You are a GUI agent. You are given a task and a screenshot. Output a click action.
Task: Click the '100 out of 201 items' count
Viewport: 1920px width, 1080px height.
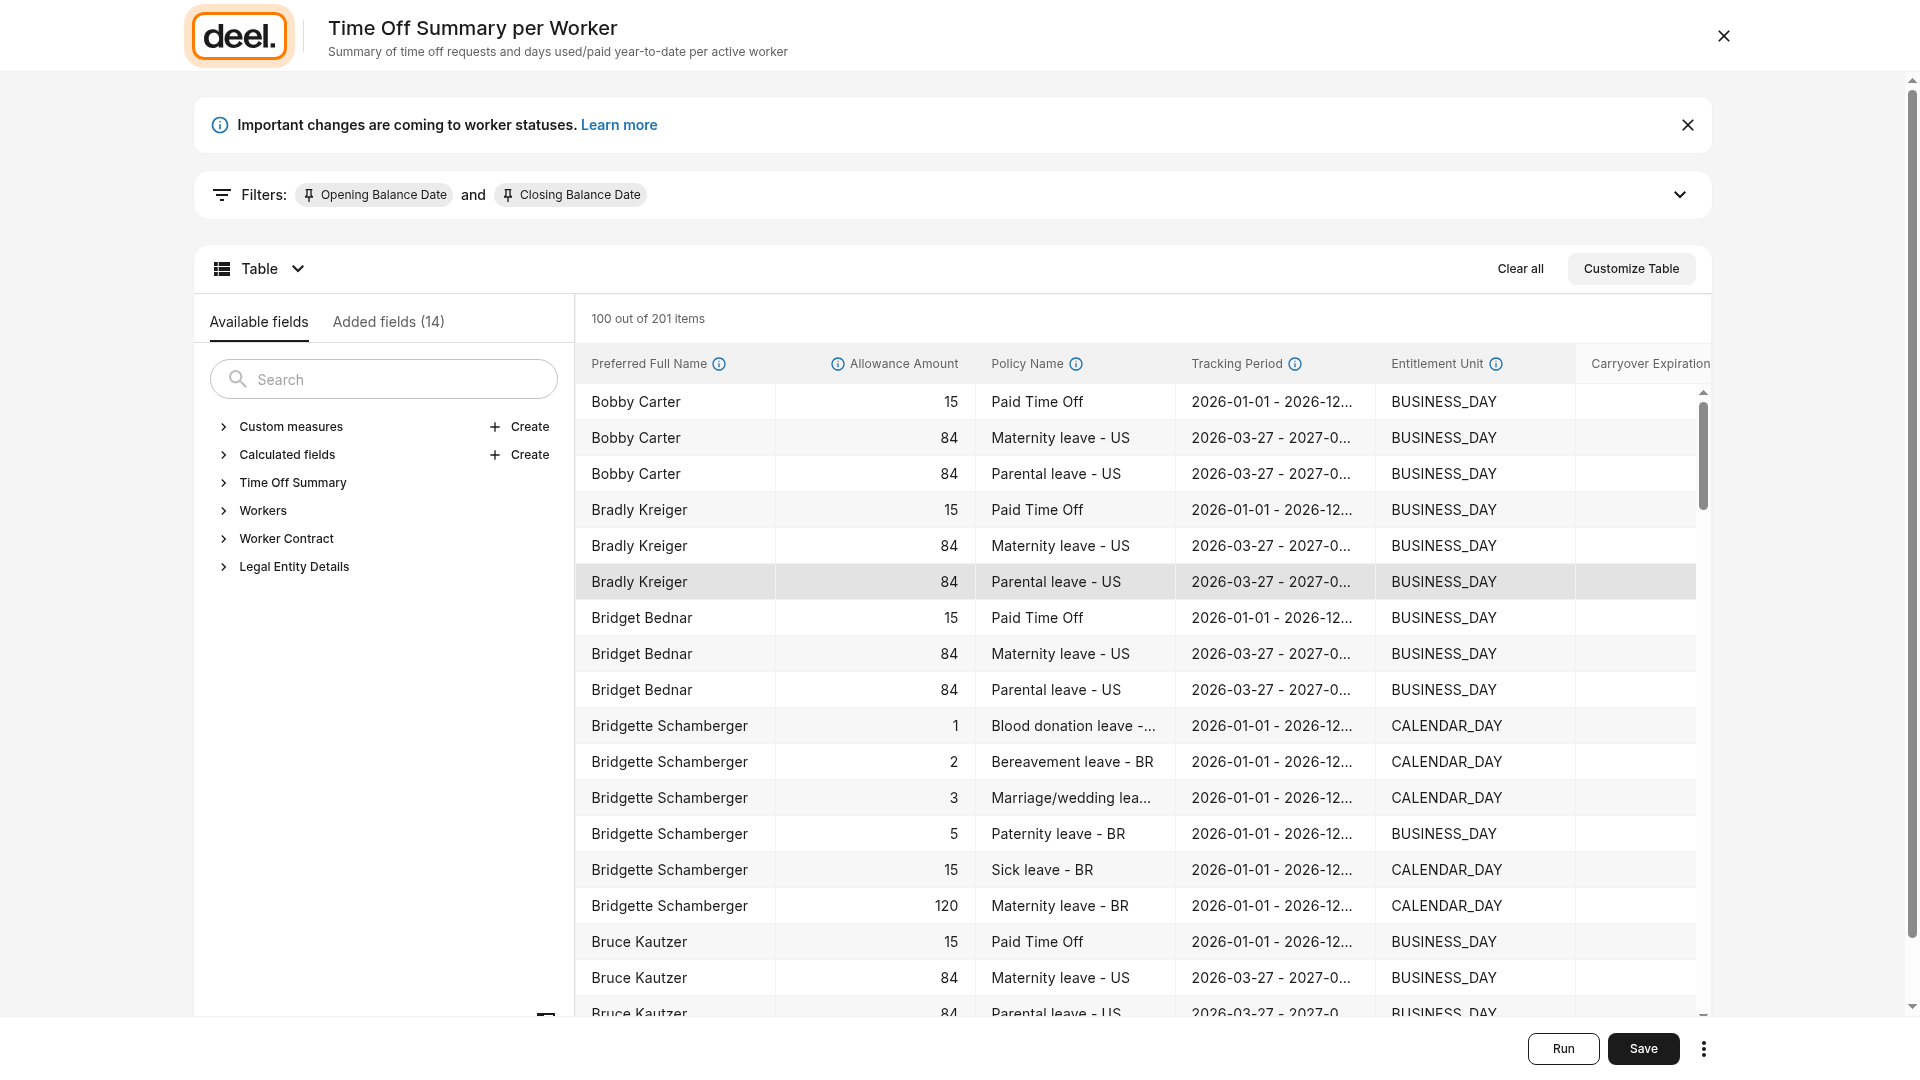[648, 319]
